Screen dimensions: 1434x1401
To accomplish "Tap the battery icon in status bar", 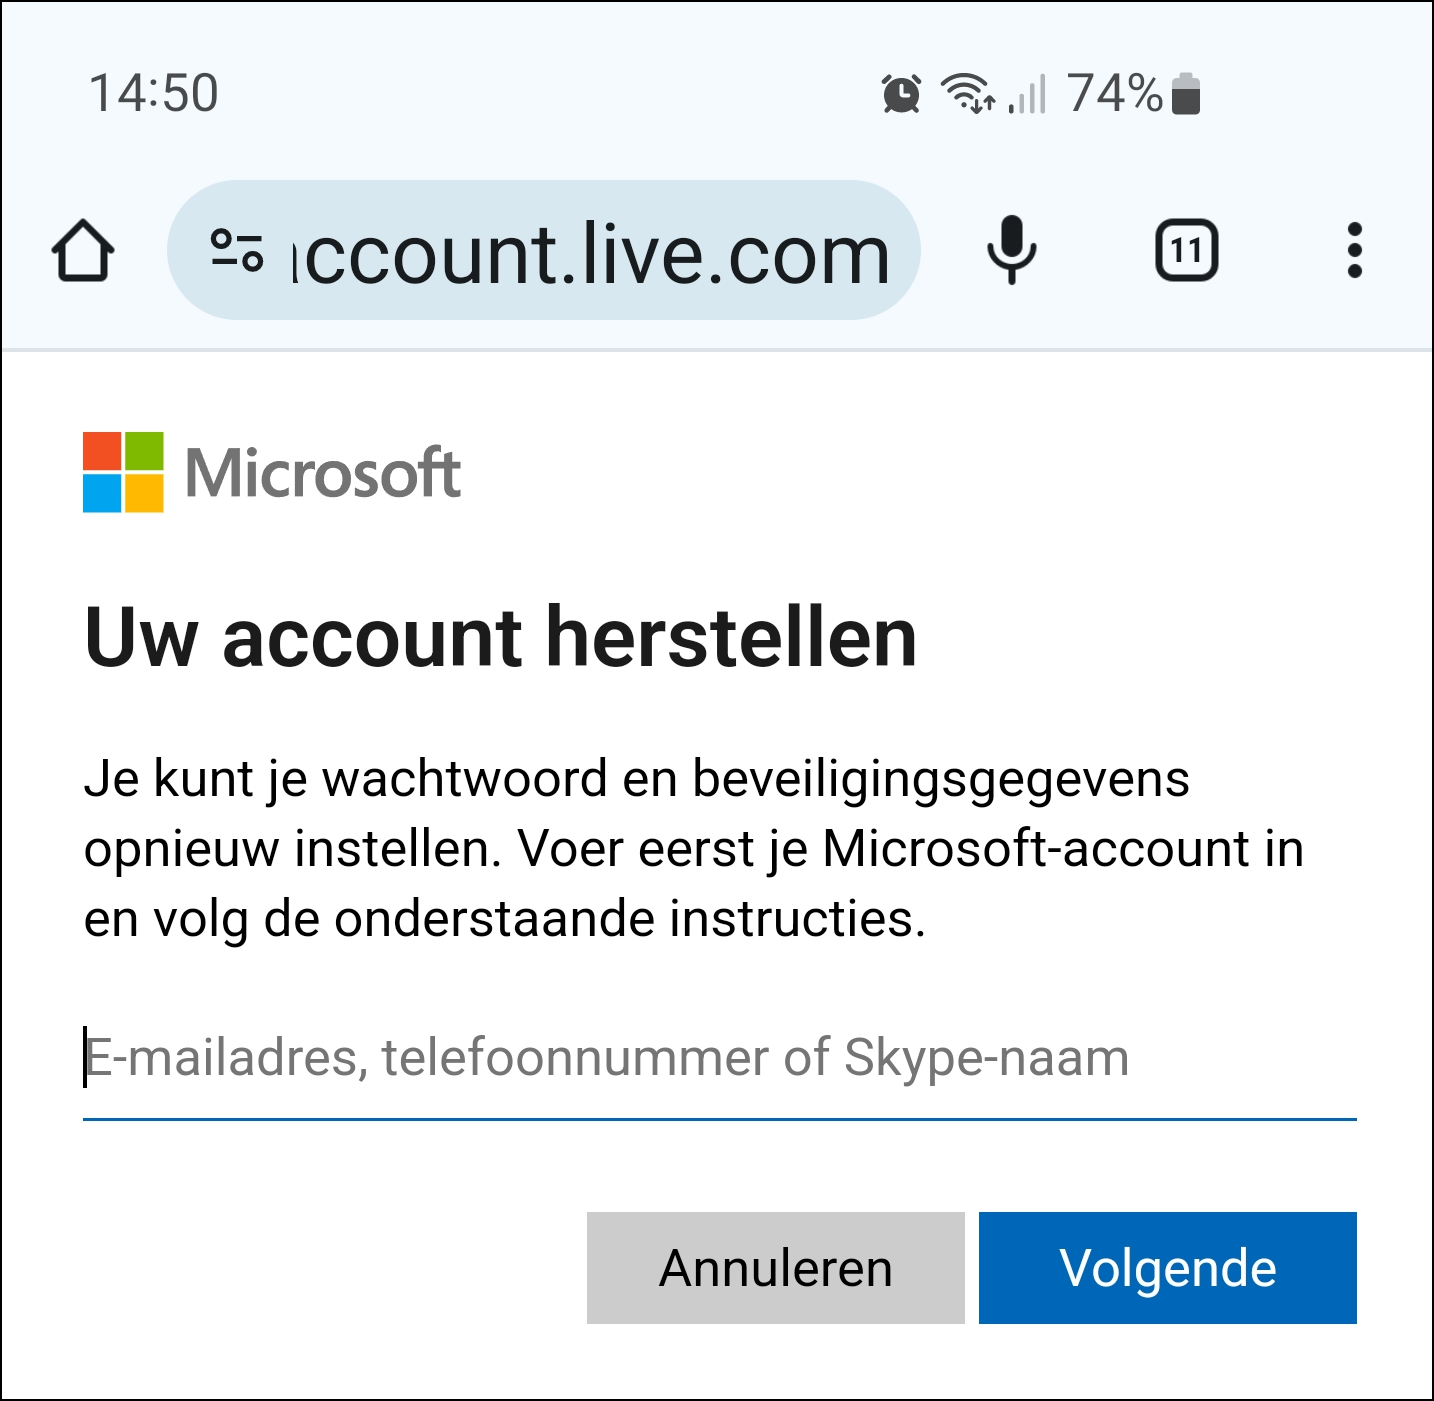I will pos(1185,94).
